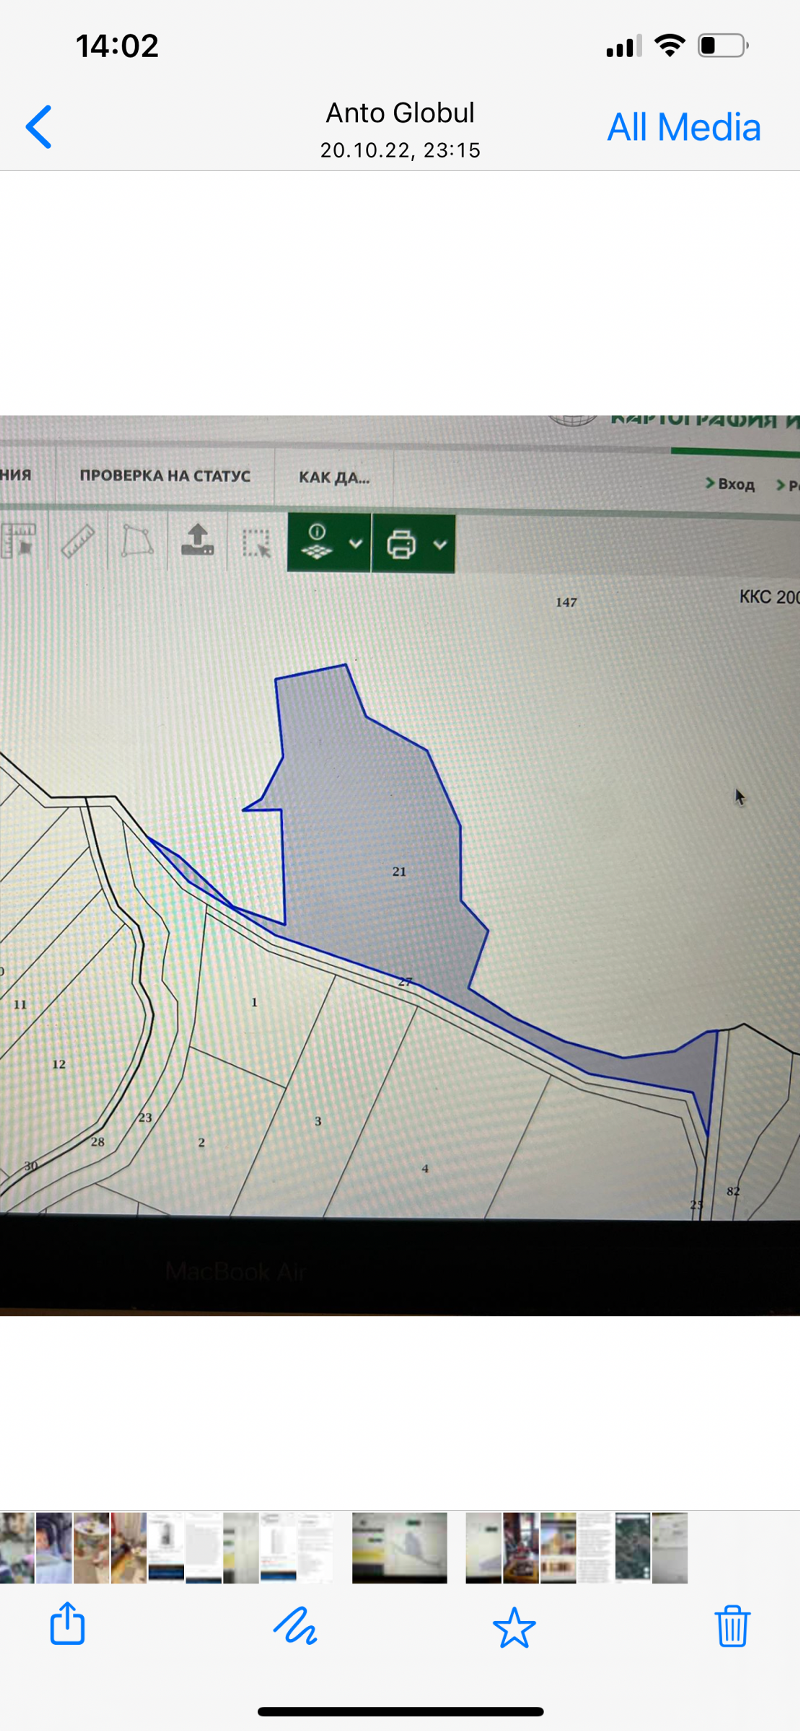Click the upload file icon
Viewport: 800px width, 1731px height.
coord(198,541)
